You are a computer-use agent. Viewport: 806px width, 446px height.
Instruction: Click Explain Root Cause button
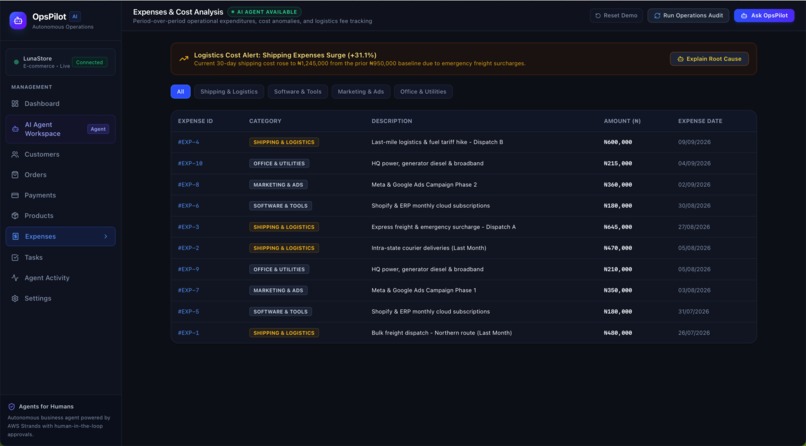coord(709,59)
